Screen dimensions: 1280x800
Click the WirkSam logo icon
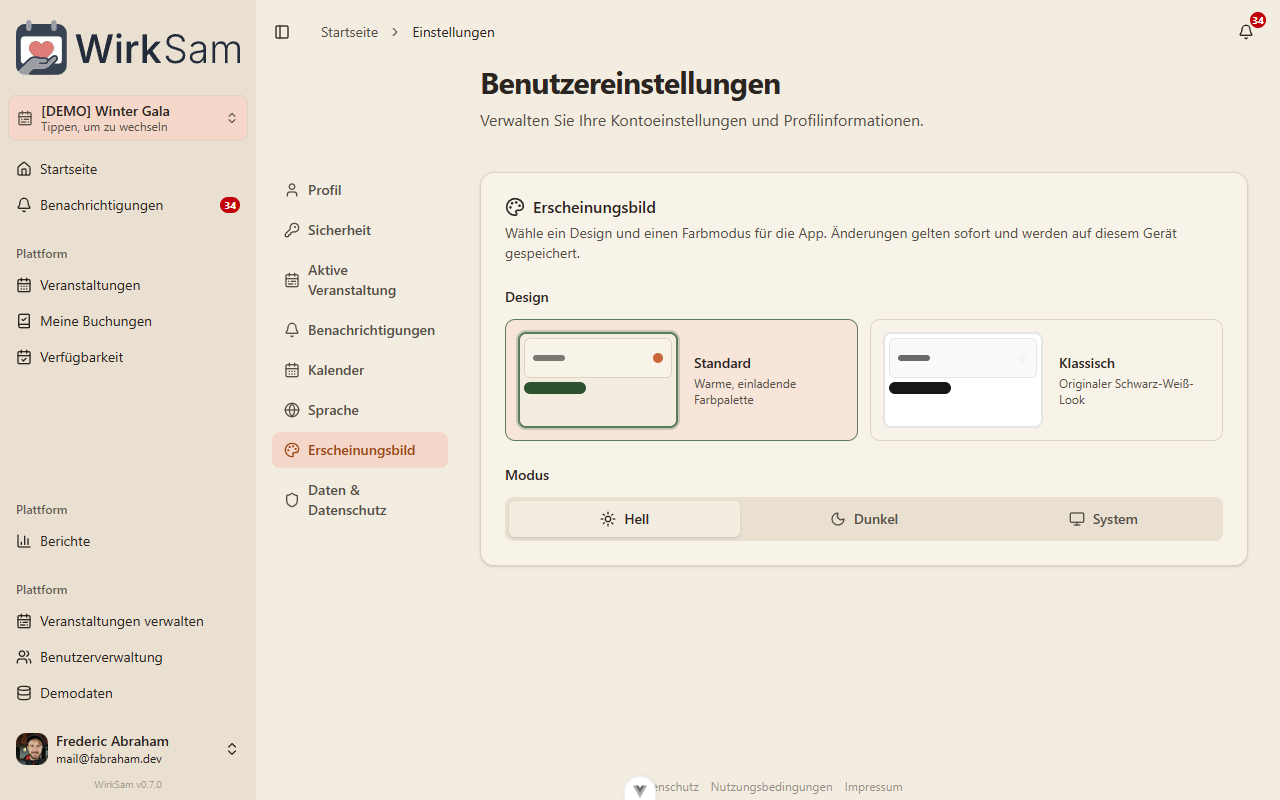(x=42, y=47)
